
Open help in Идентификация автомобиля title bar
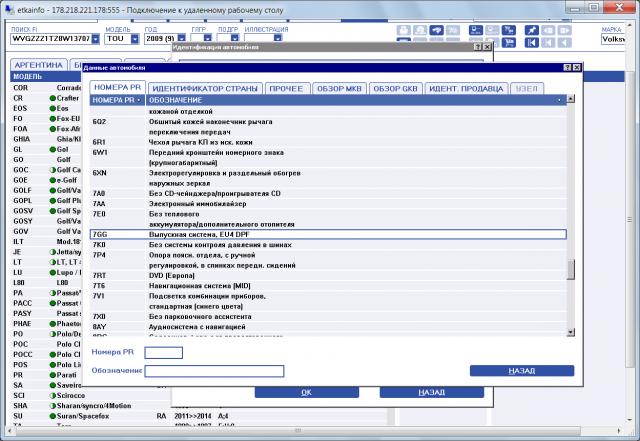(478, 47)
